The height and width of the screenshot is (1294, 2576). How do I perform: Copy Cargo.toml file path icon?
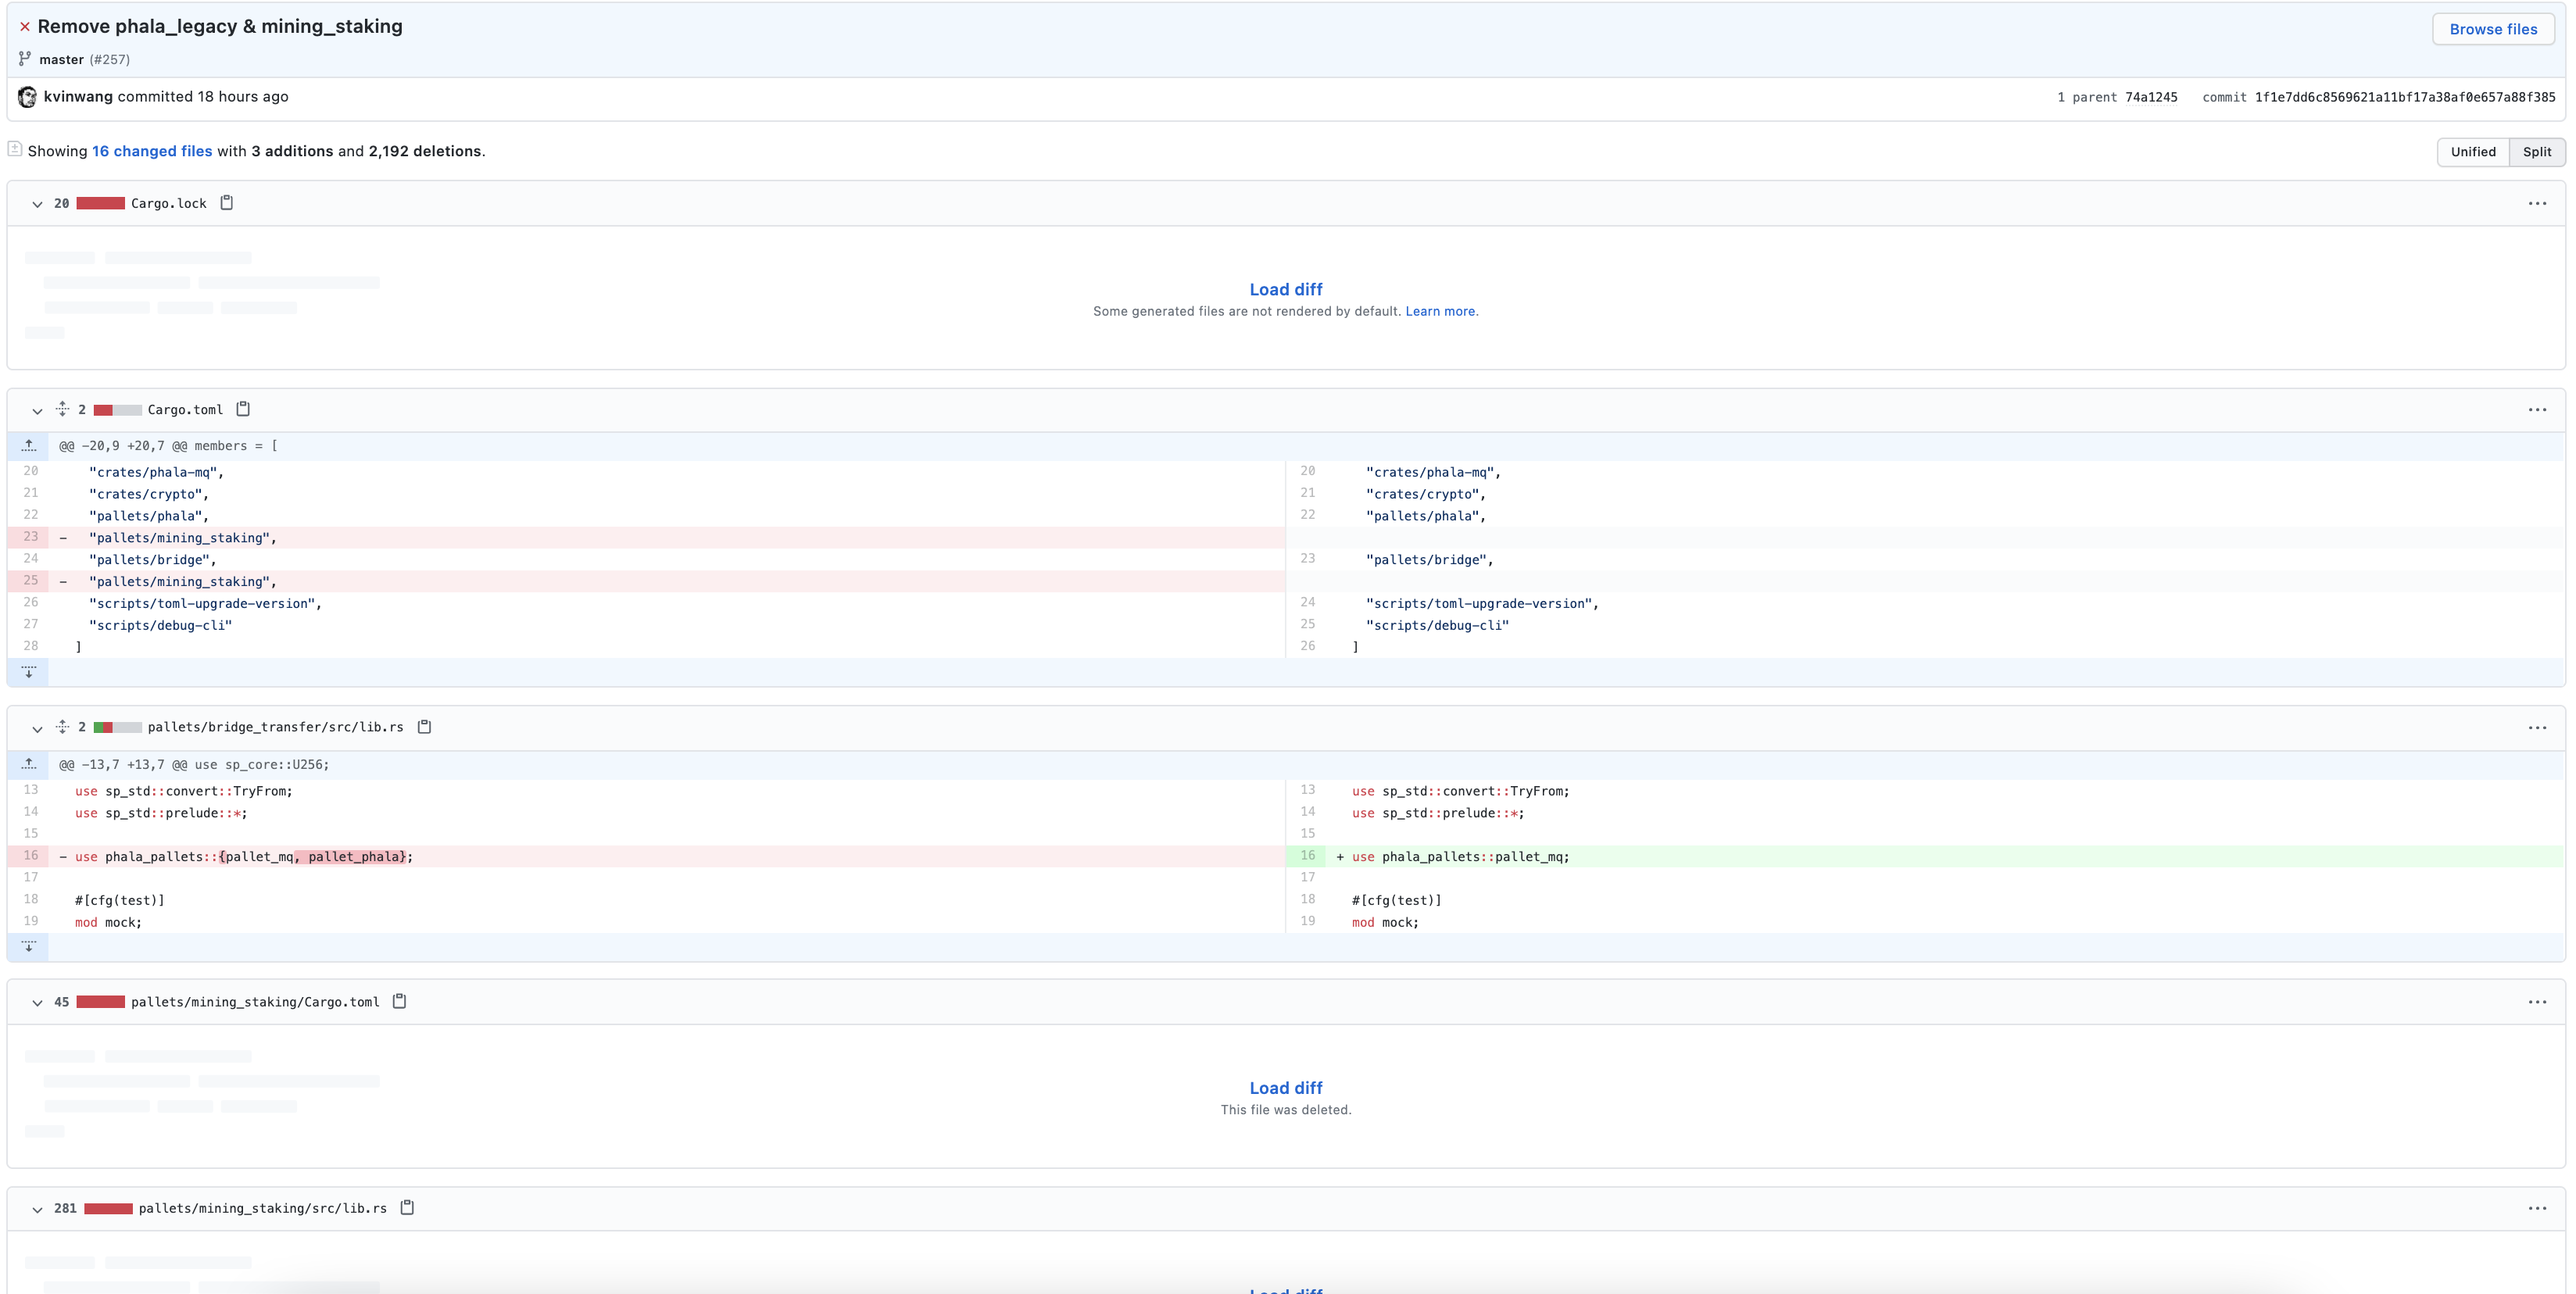click(x=243, y=409)
